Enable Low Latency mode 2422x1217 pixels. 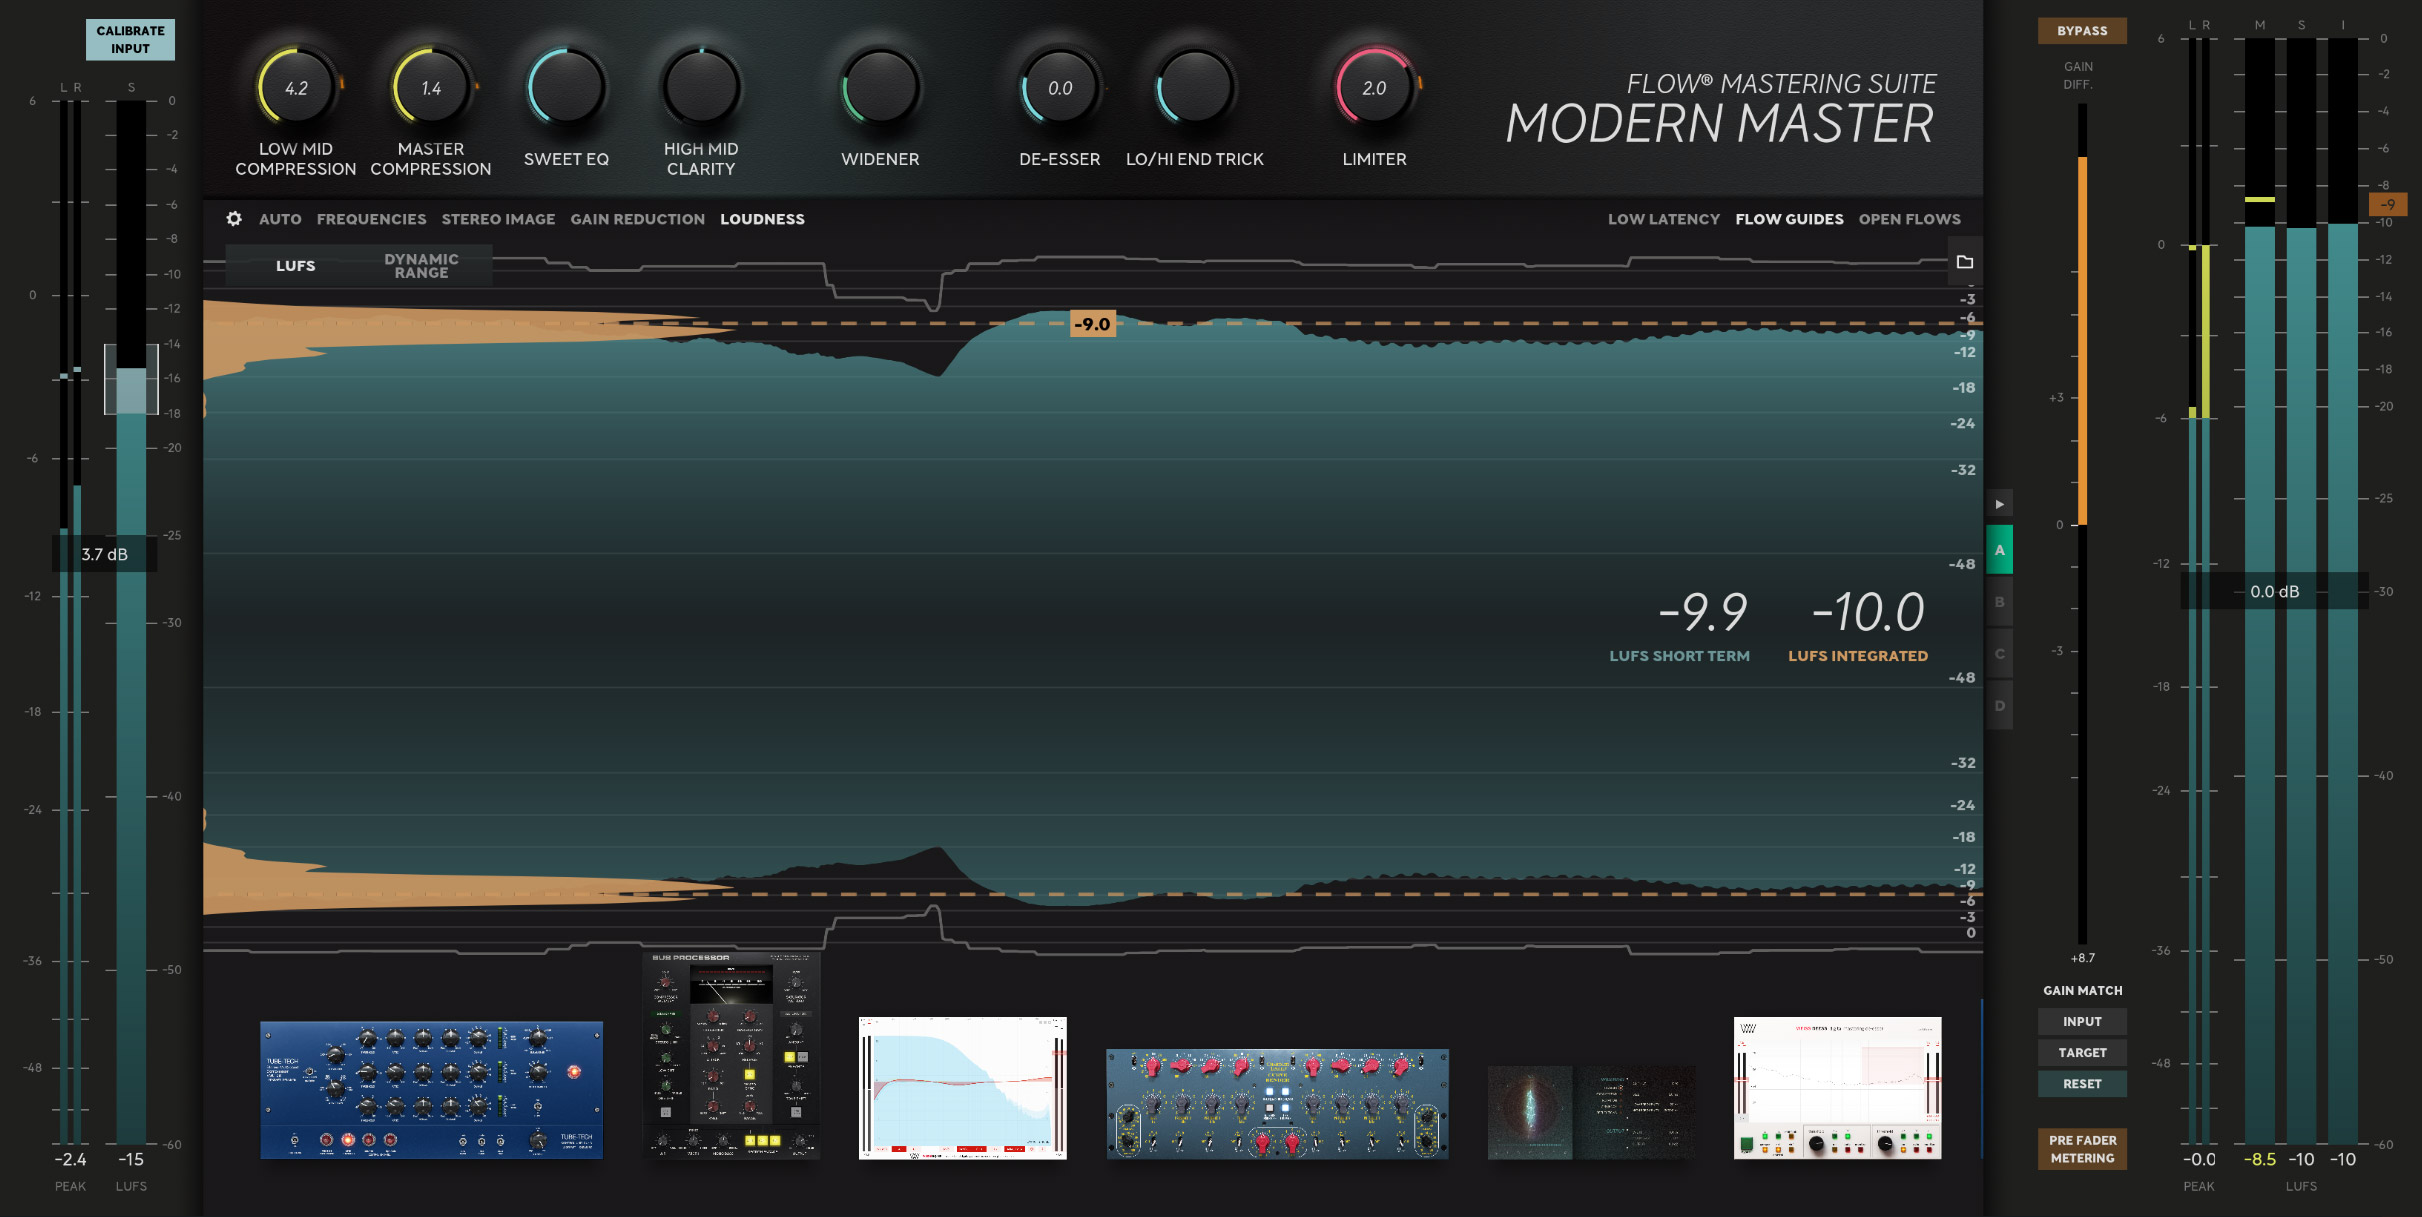[x=1663, y=219]
